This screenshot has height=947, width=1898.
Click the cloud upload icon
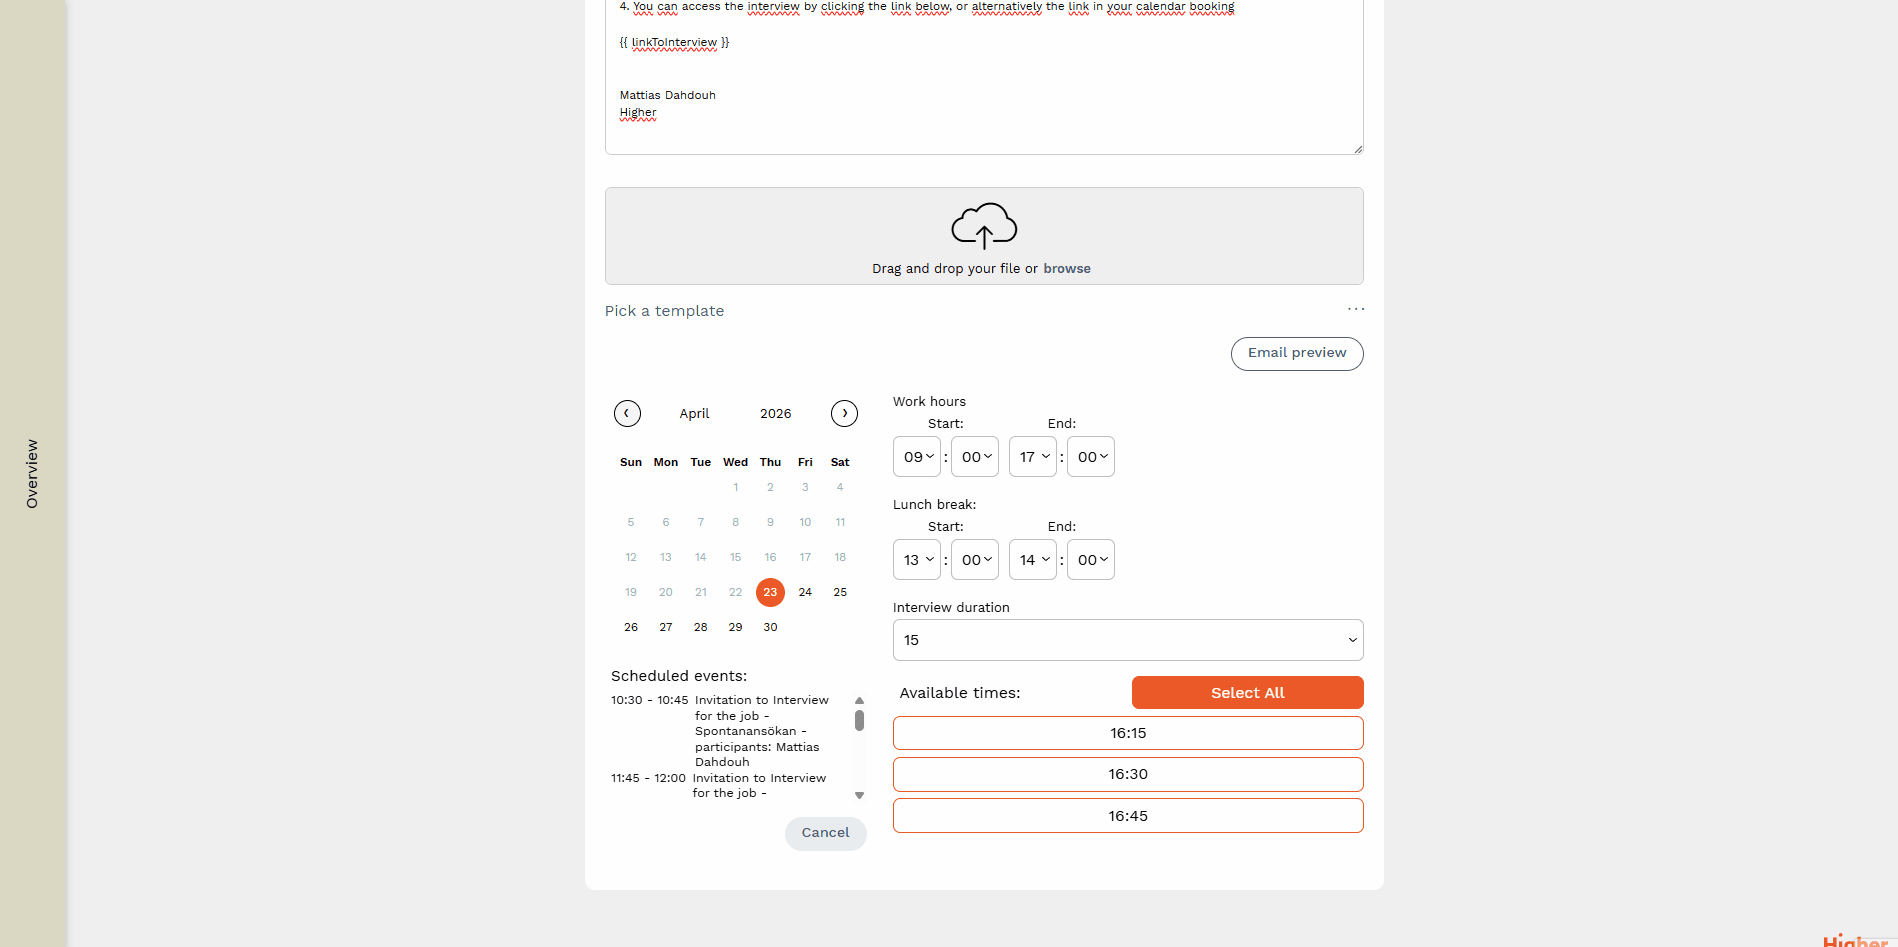point(984,226)
